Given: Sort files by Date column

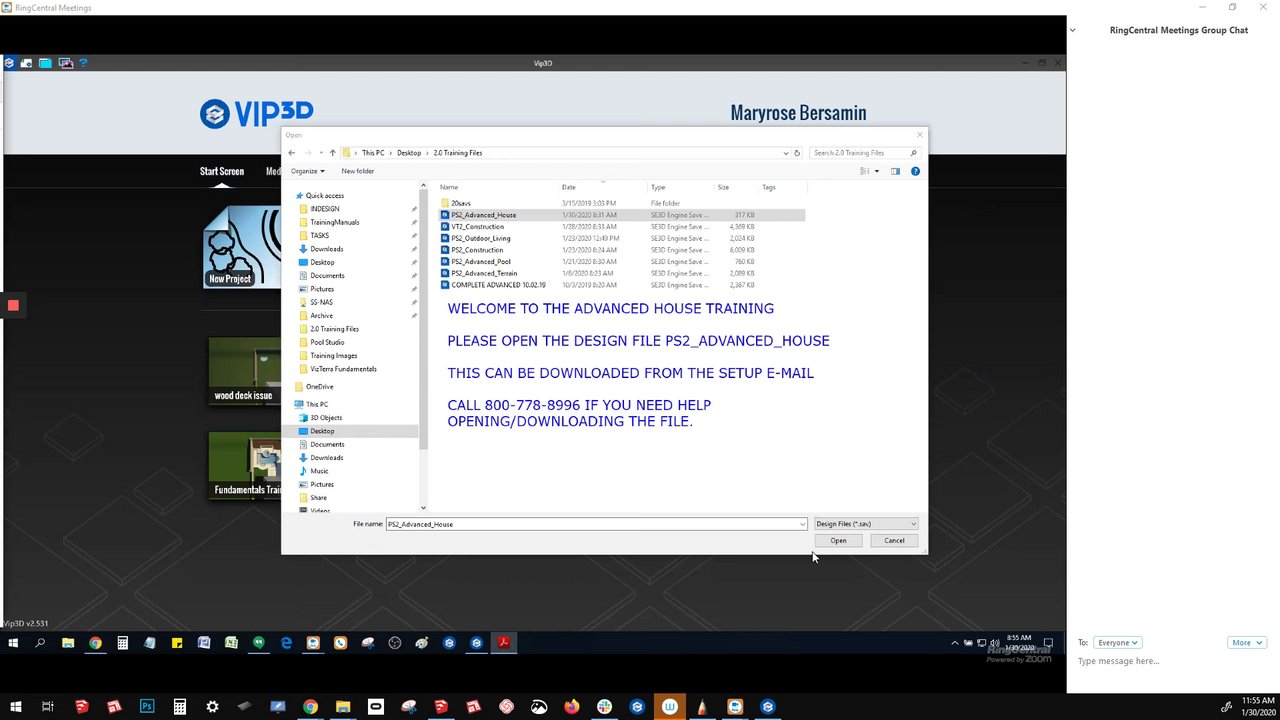Looking at the screenshot, I should pyautogui.click(x=568, y=187).
